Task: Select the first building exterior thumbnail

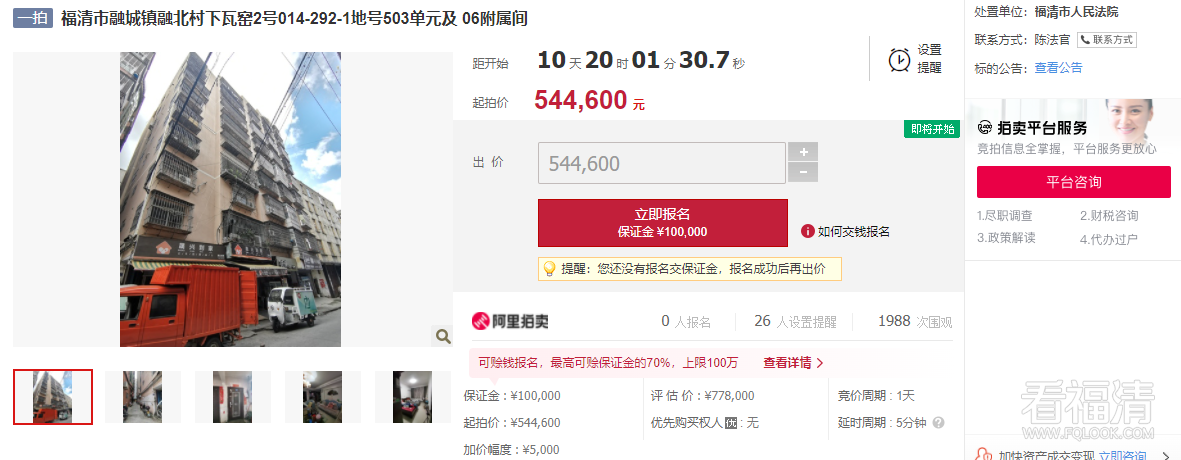Action: click(x=53, y=397)
